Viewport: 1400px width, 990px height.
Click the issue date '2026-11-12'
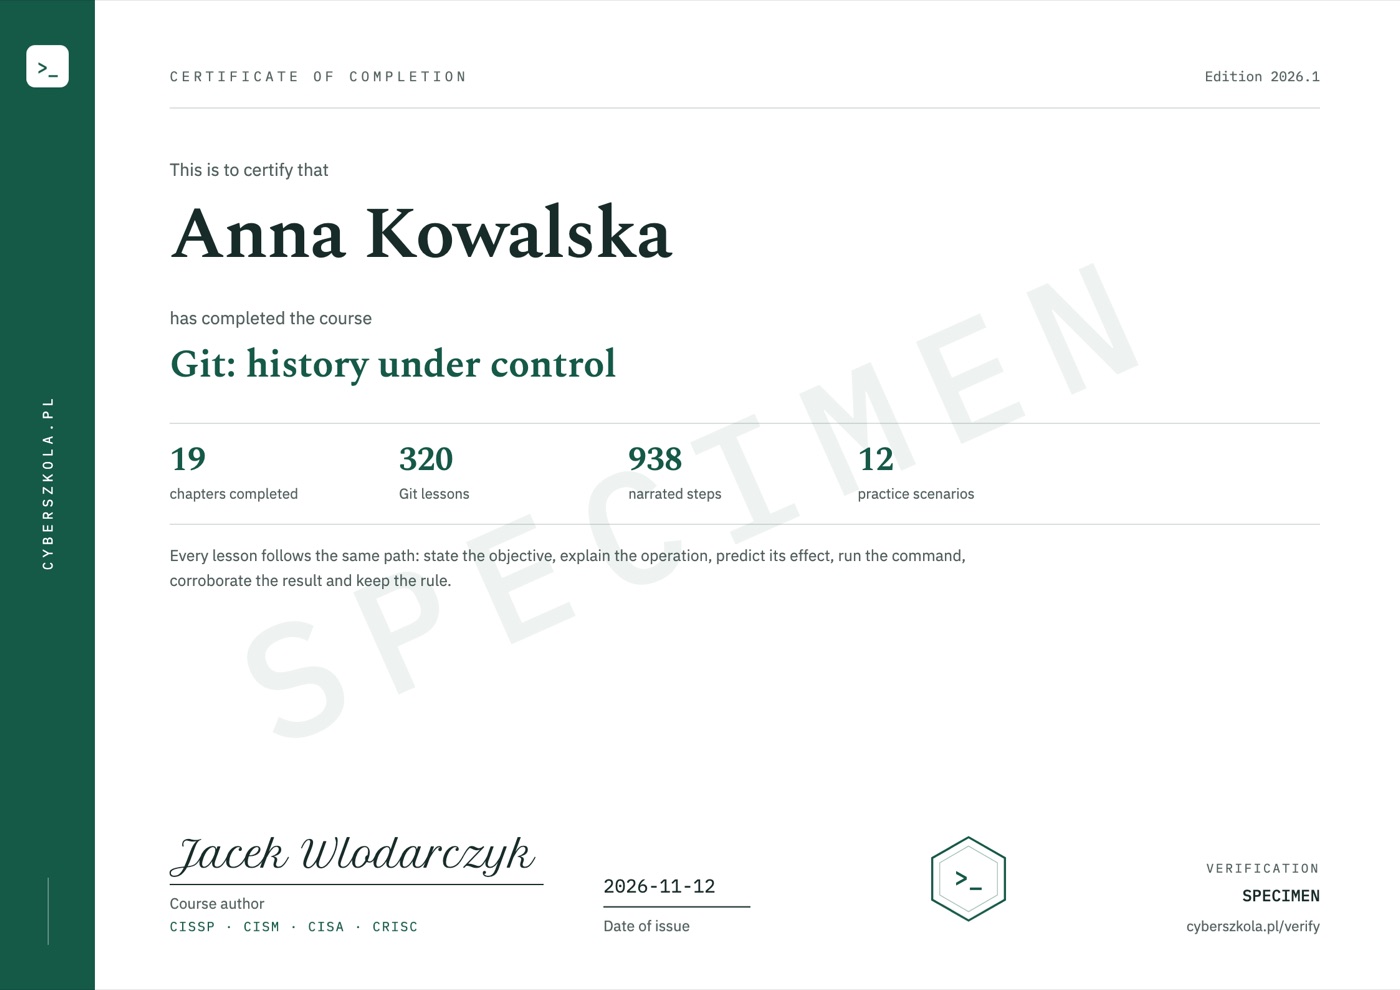(x=659, y=886)
